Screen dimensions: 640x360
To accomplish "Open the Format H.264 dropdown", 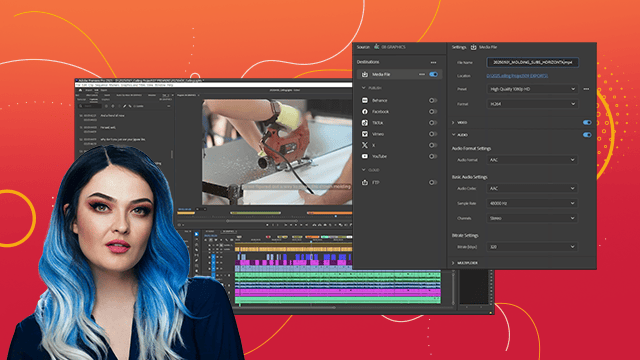I will [x=532, y=104].
